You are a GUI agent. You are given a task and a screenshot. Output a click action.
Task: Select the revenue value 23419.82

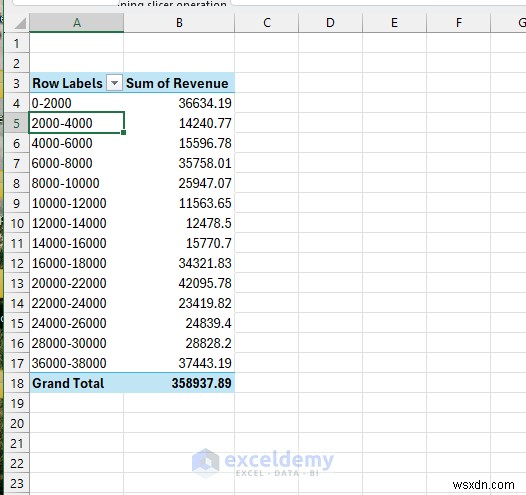[179, 303]
